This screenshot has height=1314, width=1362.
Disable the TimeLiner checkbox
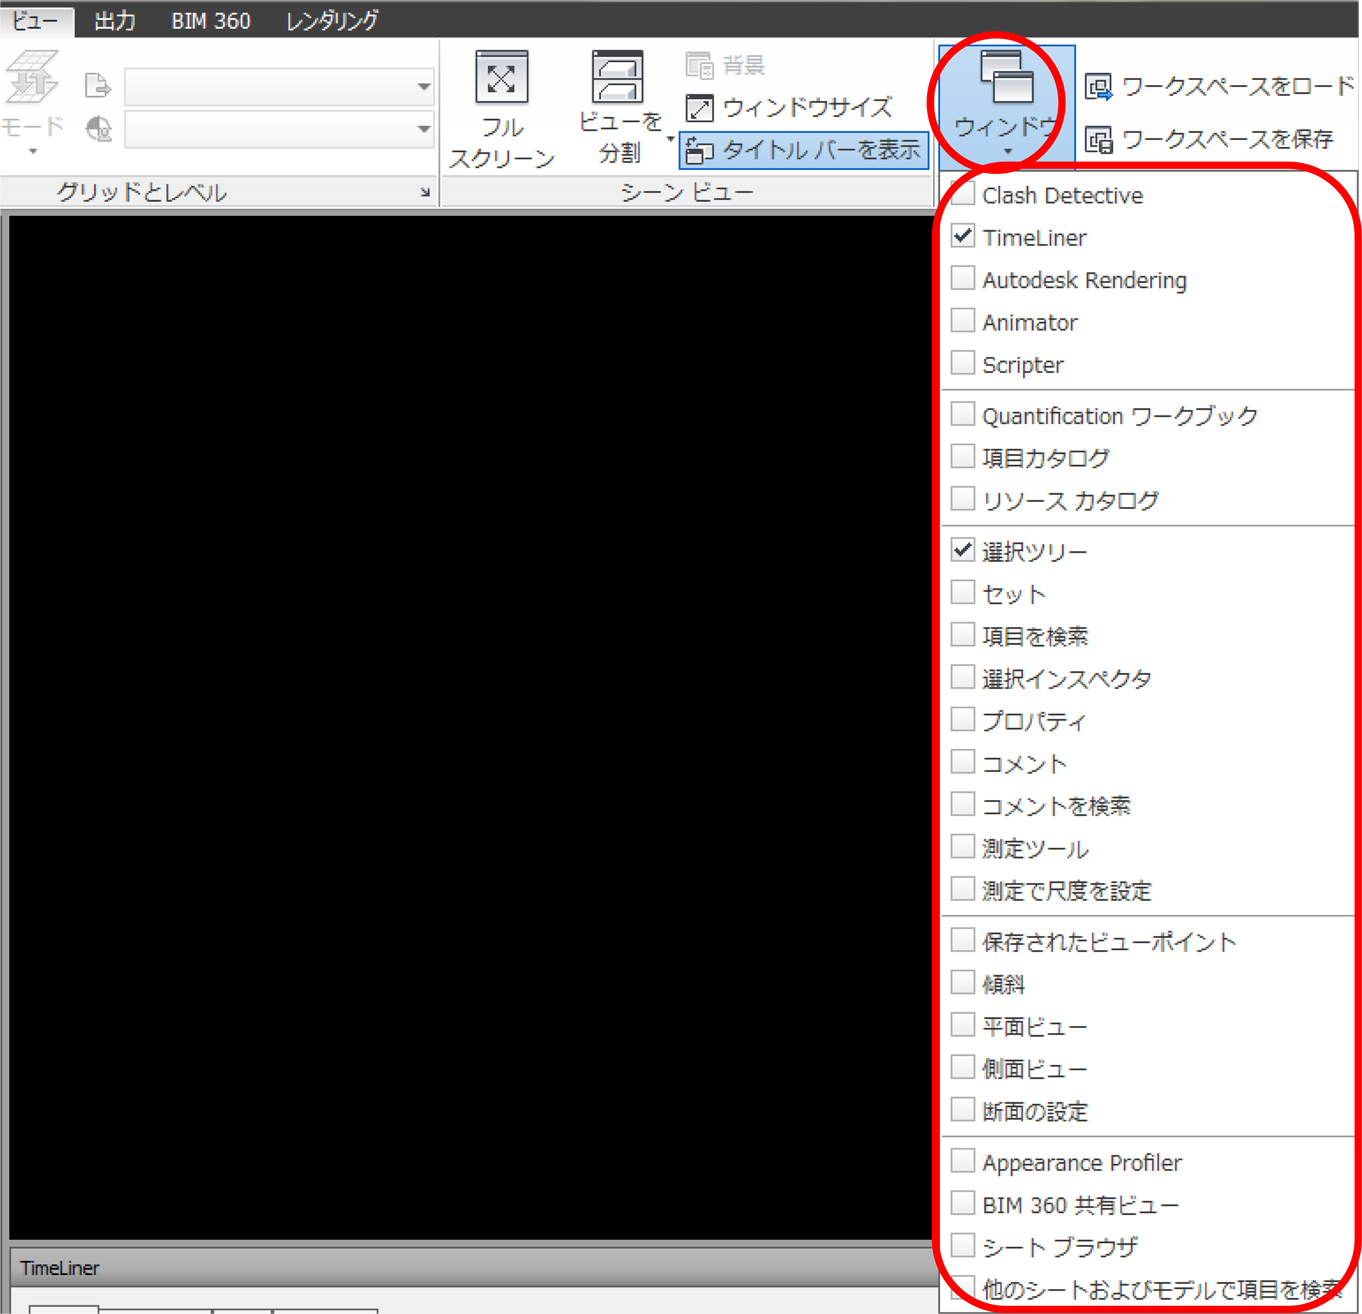[962, 235]
